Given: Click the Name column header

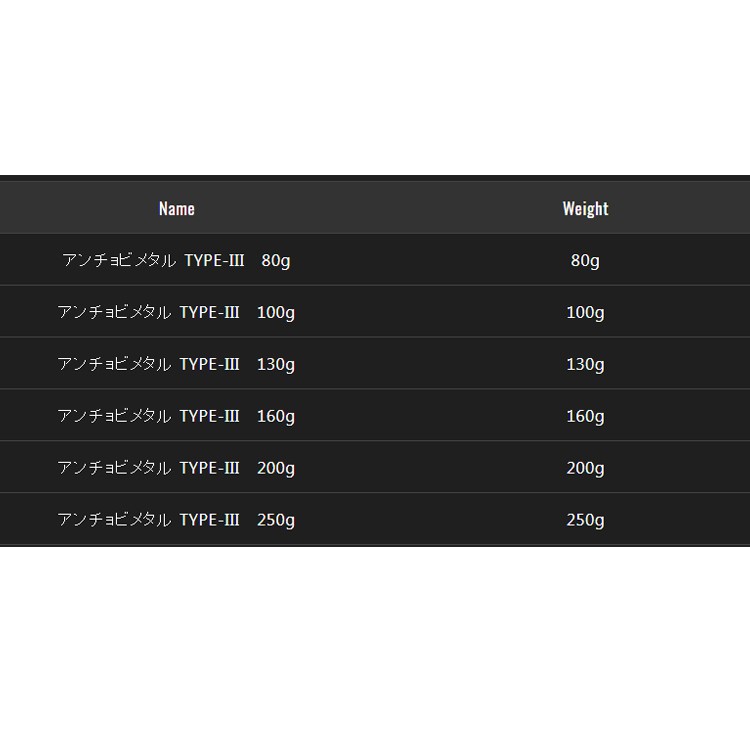Looking at the screenshot, I should coord(177,209).
